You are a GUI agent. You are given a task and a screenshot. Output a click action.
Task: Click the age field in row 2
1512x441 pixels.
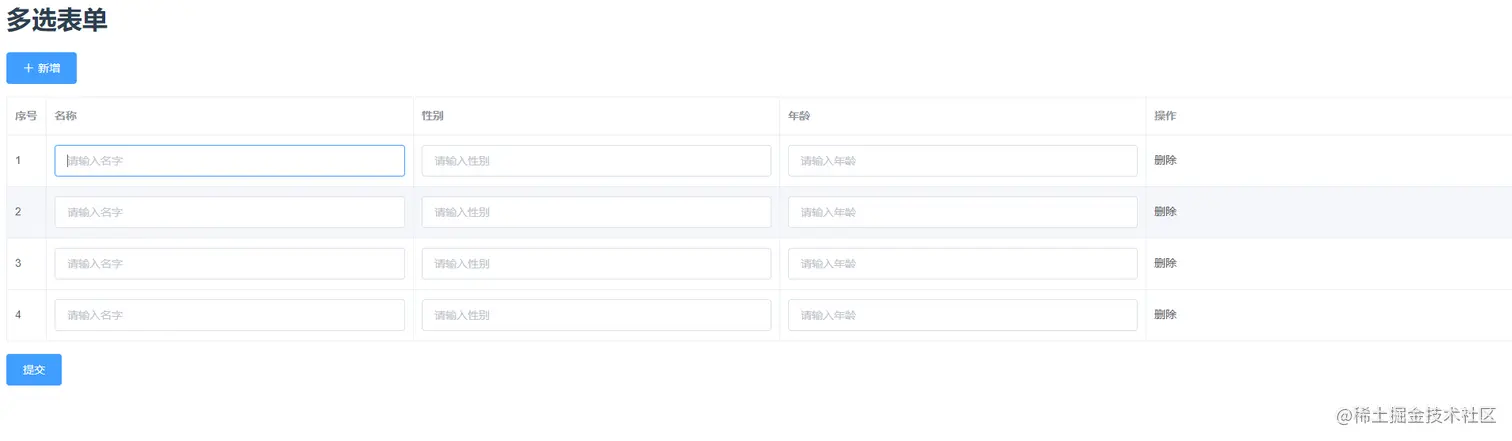(962, 212)
